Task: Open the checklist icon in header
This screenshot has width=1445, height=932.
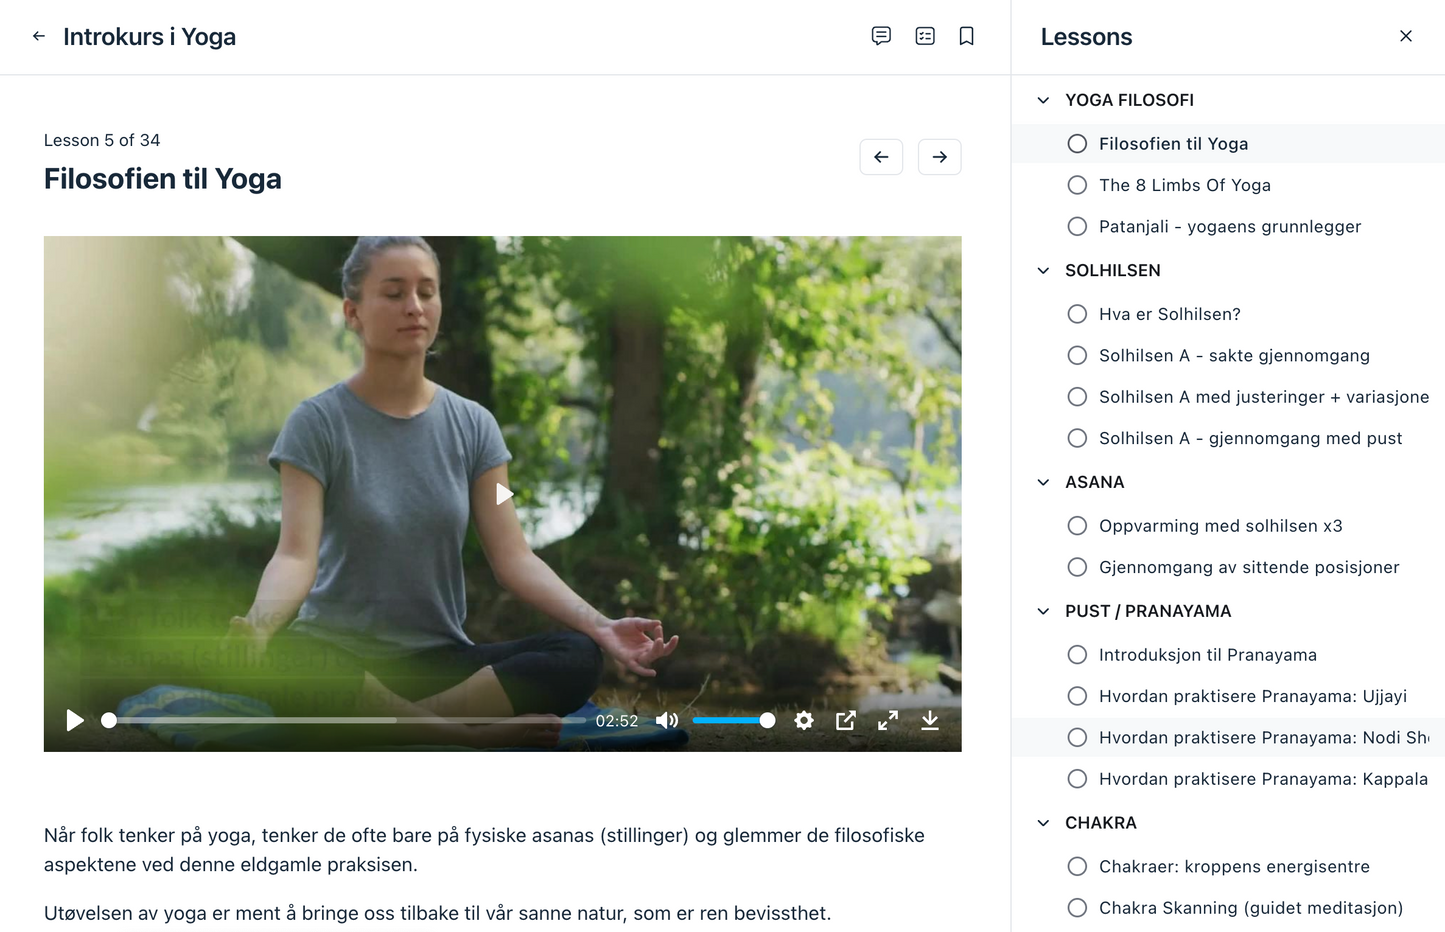Action: (x=925, y=36)
